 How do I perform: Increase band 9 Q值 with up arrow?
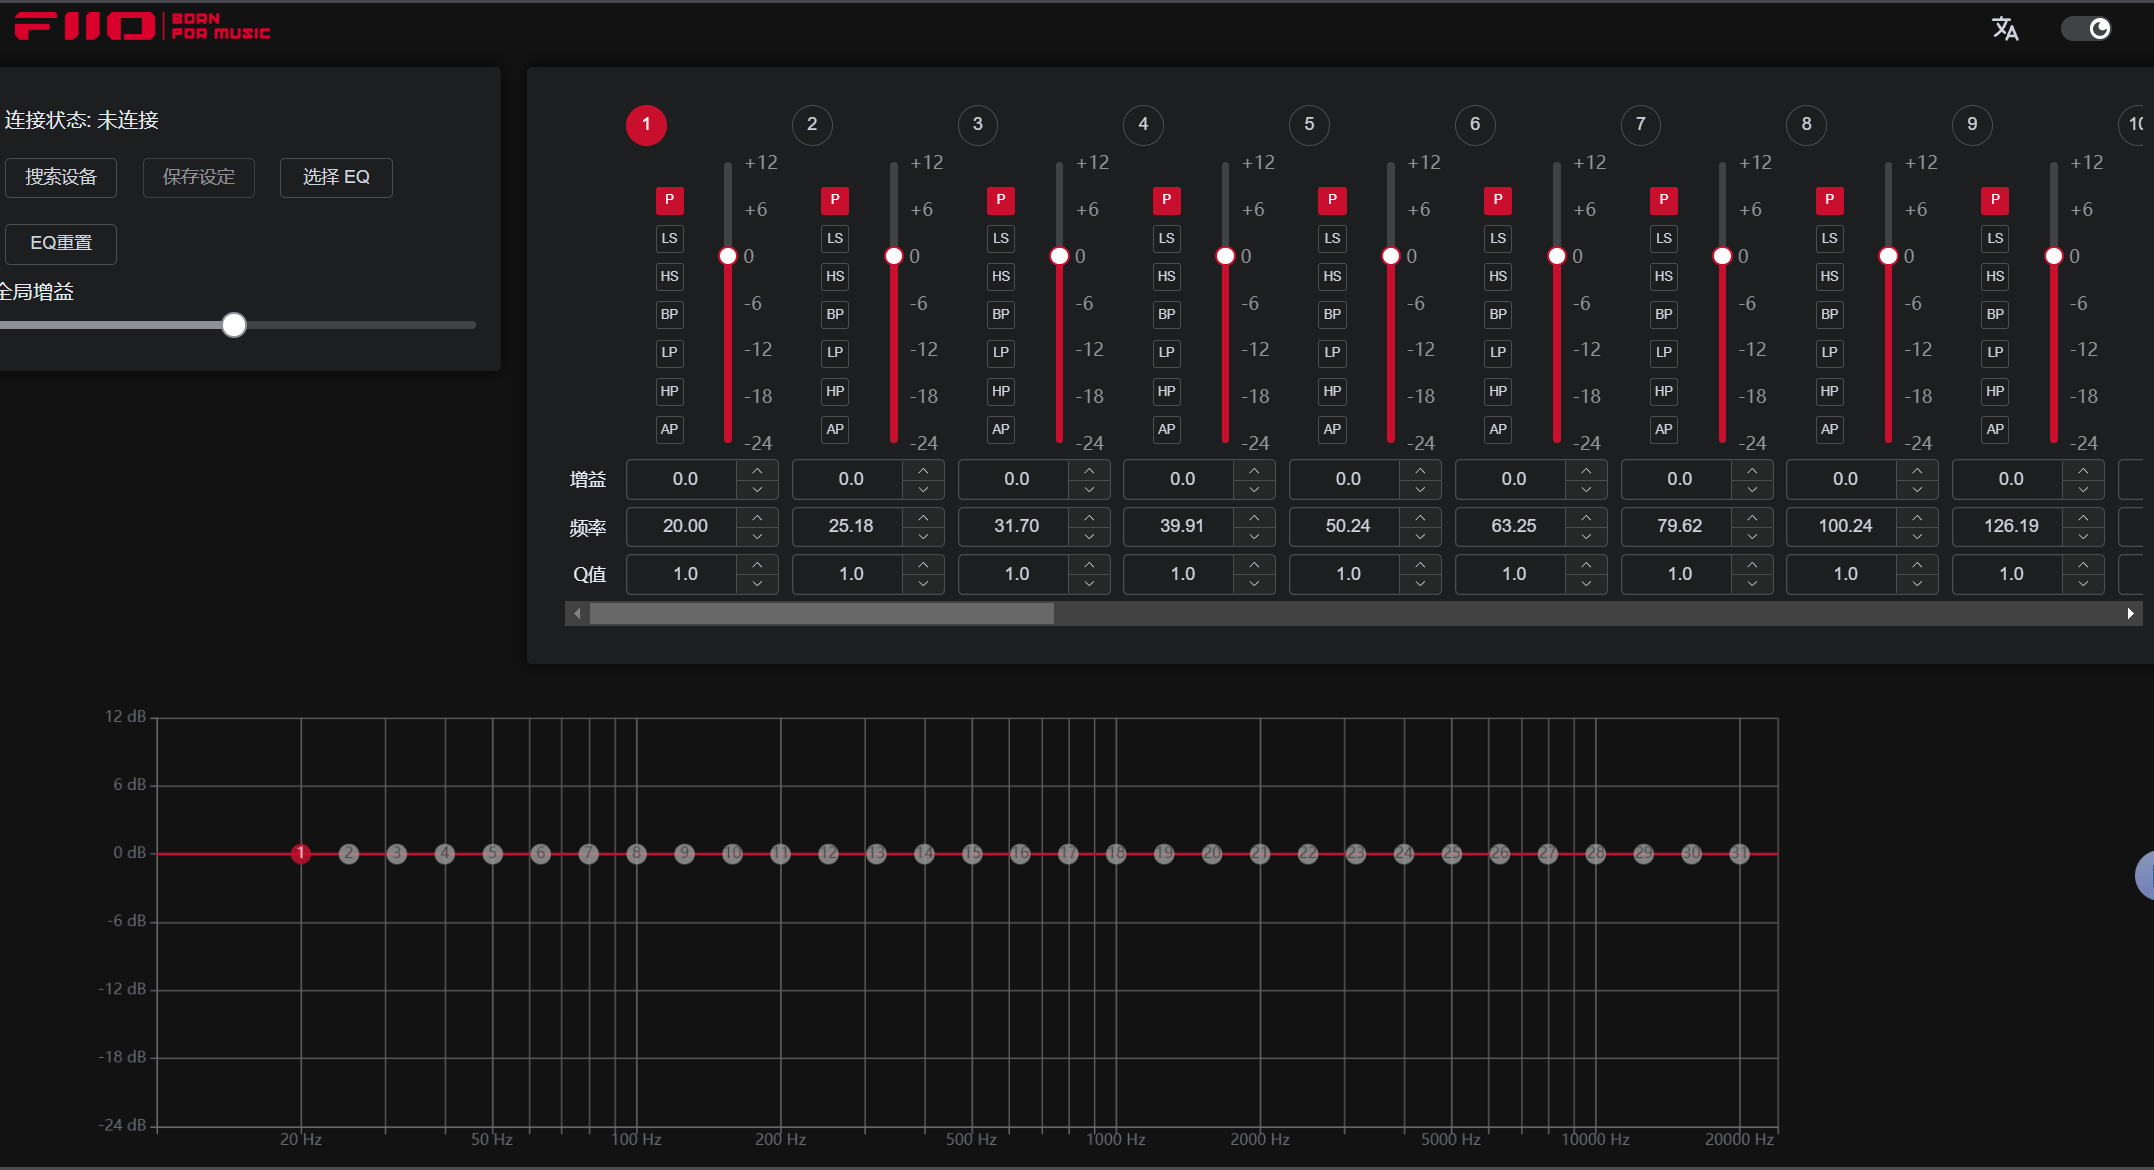[2083, 565]
